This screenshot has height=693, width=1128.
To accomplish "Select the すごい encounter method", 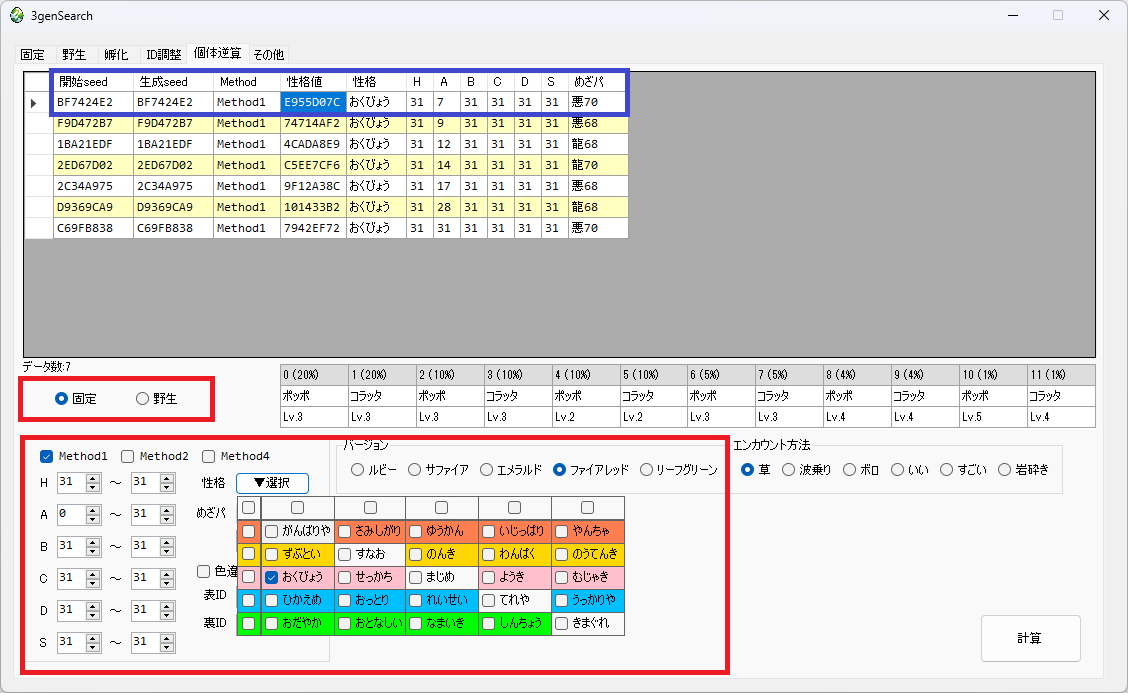I will click(947, 470).
